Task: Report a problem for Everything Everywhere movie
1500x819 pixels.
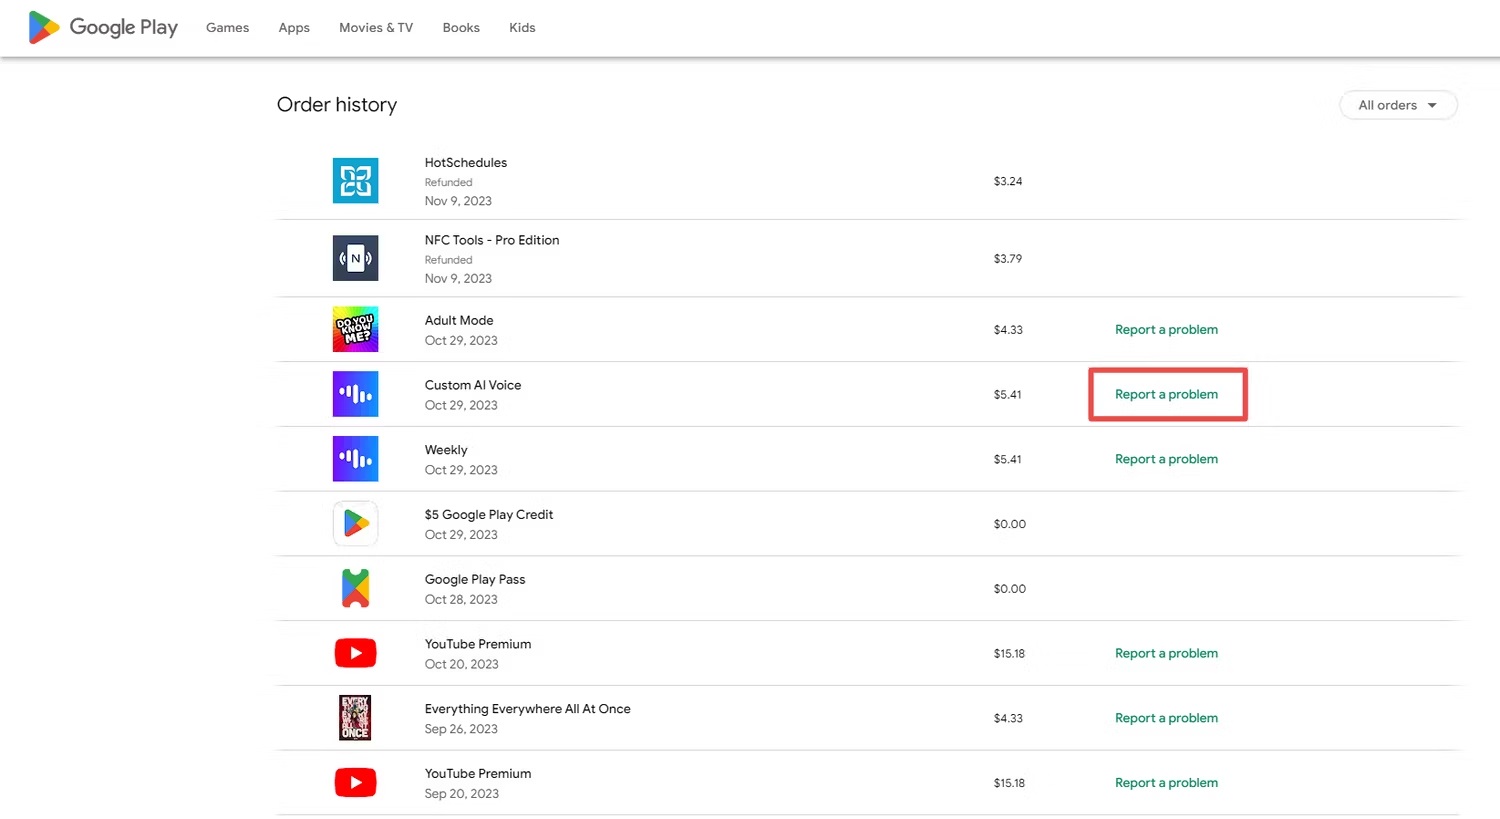Action: tap(1166, 718)
